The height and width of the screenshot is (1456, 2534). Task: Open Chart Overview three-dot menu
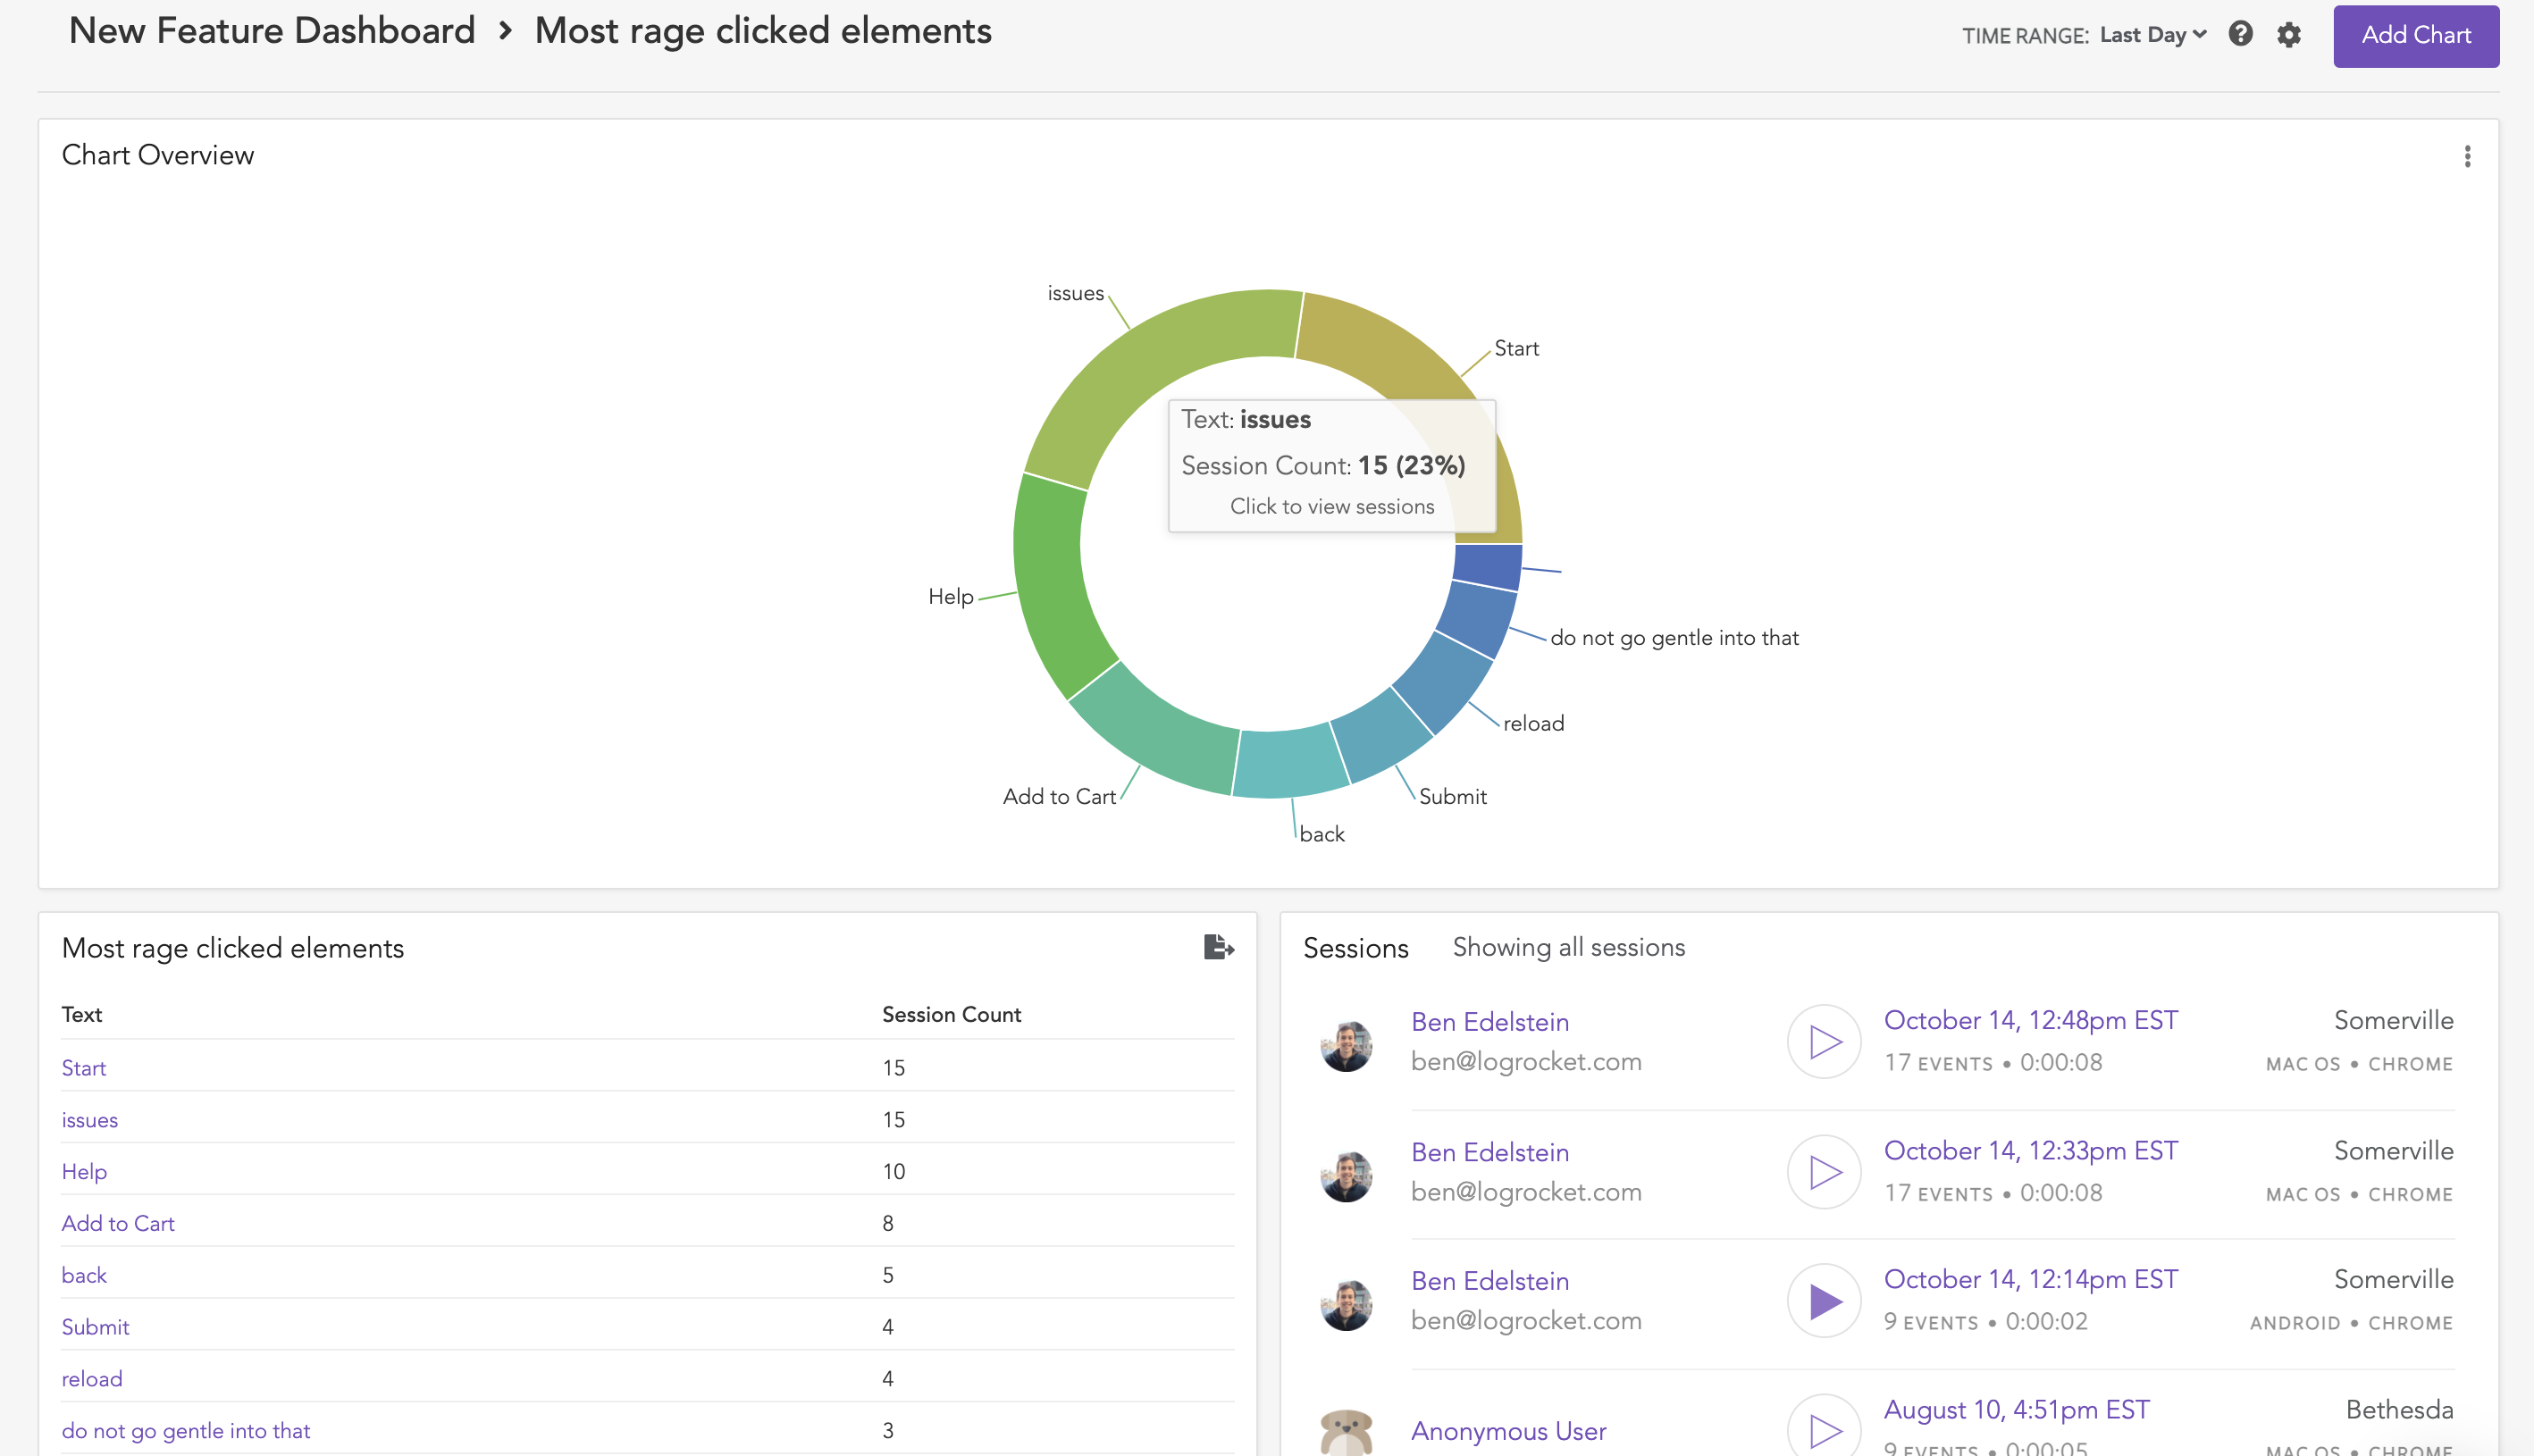(2467, 156)
